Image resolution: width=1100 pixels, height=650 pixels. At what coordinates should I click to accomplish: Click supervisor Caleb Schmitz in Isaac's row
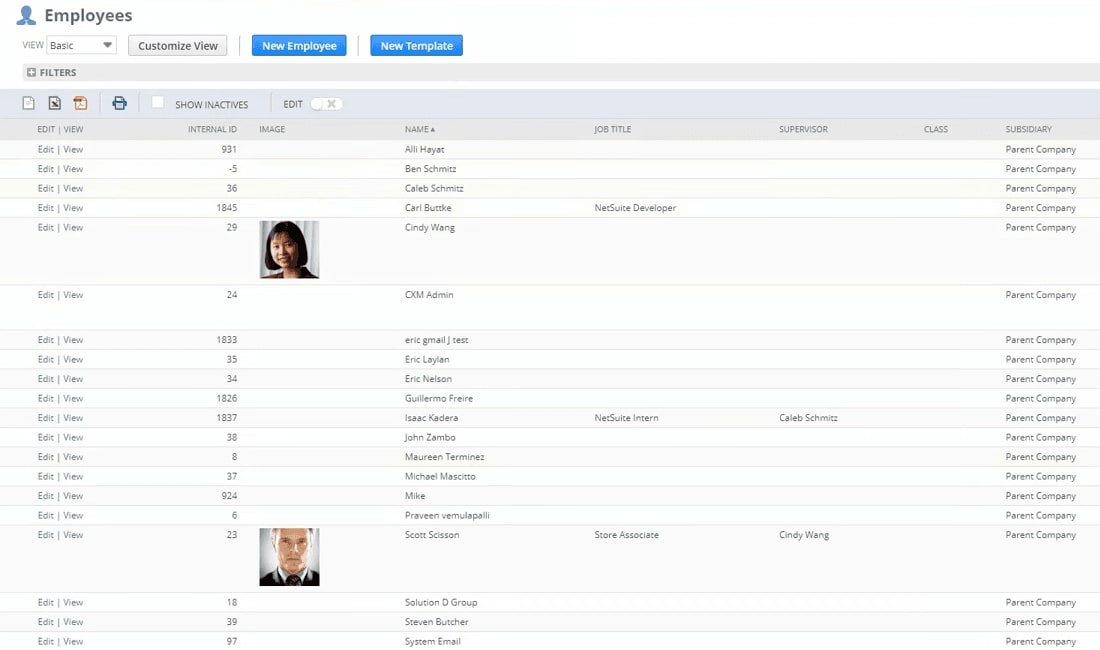[808, 418]
